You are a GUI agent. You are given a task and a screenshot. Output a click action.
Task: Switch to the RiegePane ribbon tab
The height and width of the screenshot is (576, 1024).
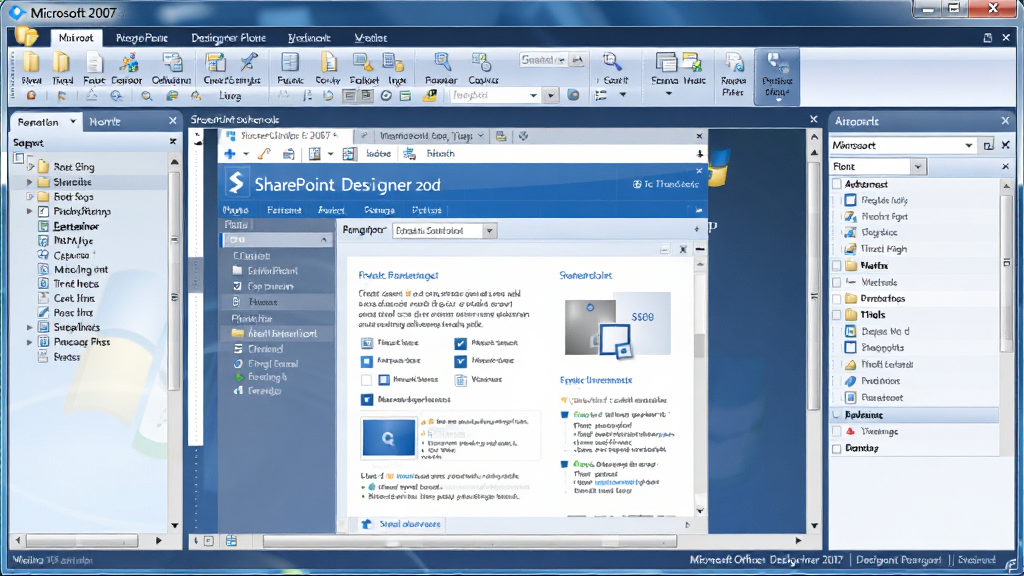[x=142, y=38]
